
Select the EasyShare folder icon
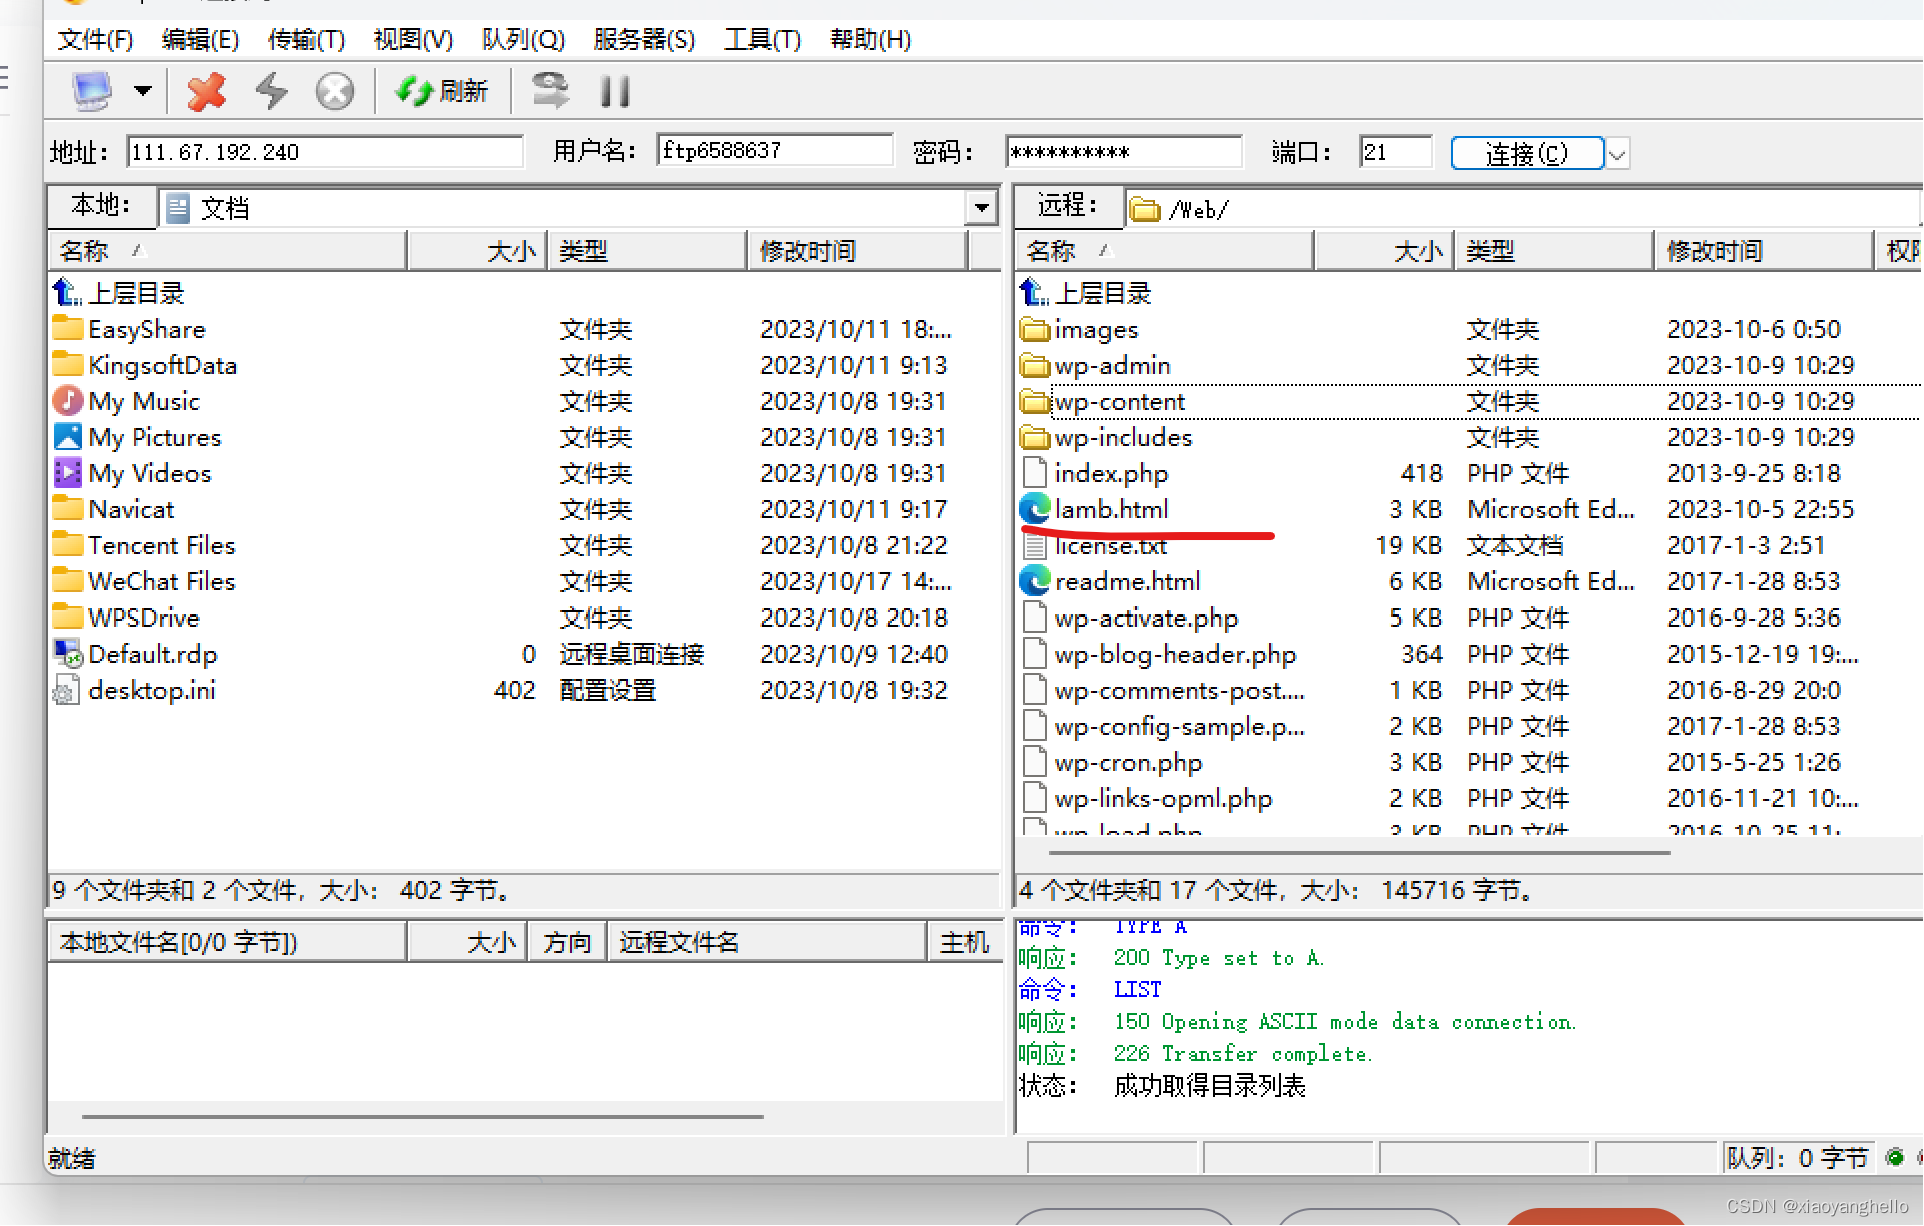click(67, 328)
